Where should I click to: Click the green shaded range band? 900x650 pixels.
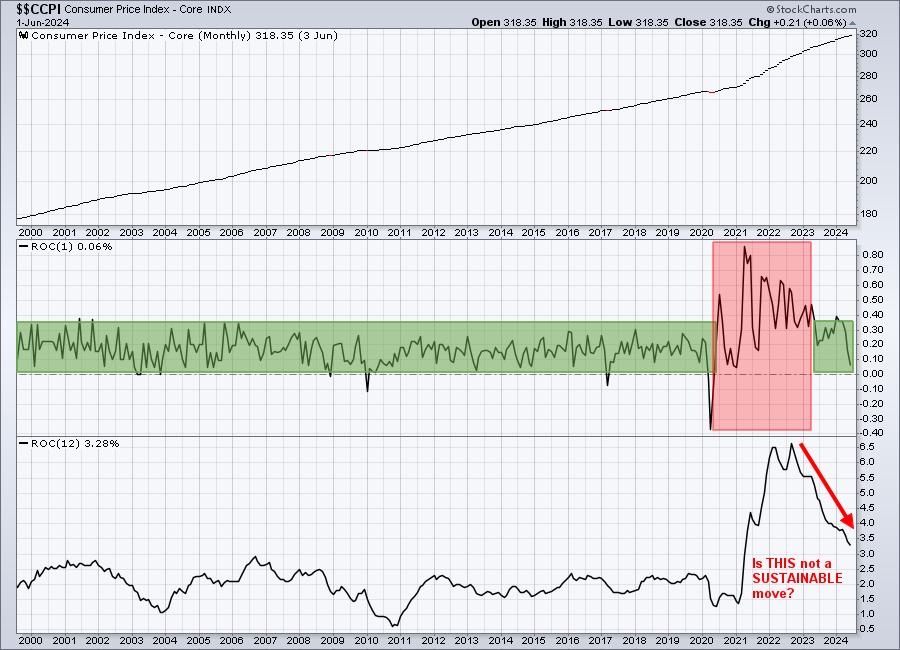point(360,347)
